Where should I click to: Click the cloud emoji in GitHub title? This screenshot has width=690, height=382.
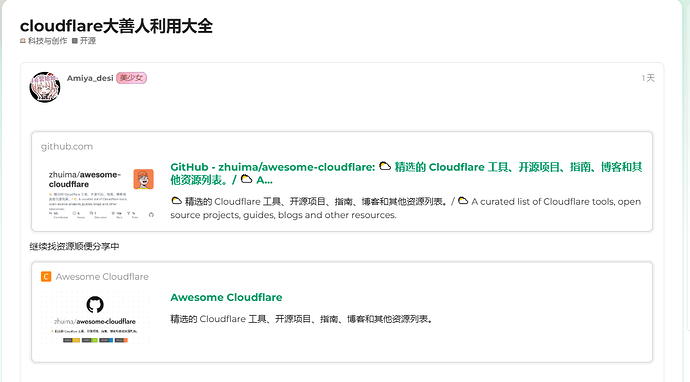tap(385, 166)
